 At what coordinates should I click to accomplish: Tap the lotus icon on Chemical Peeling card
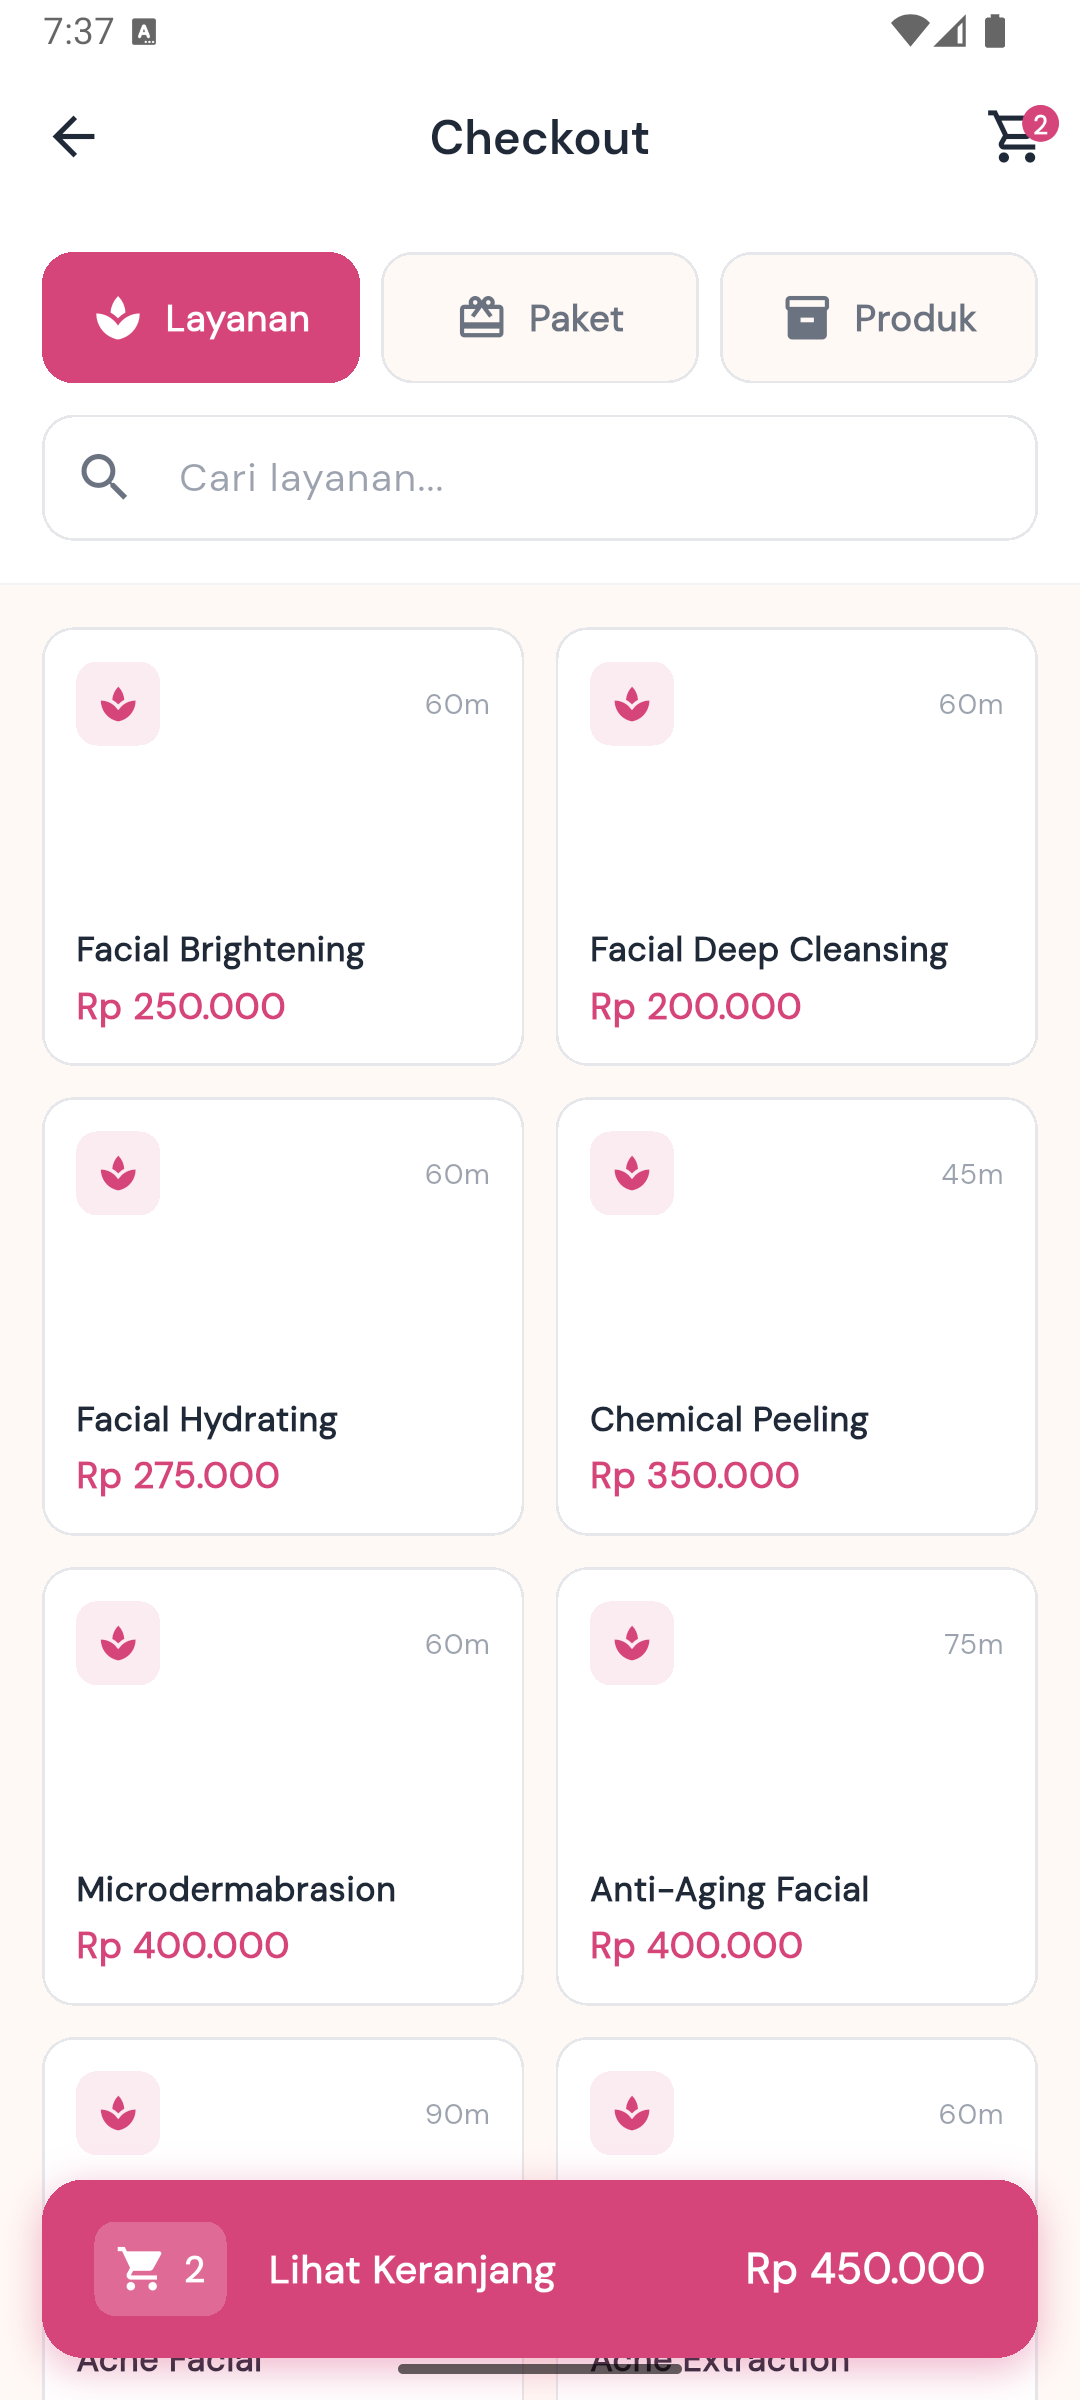(x=632, y=1173)
